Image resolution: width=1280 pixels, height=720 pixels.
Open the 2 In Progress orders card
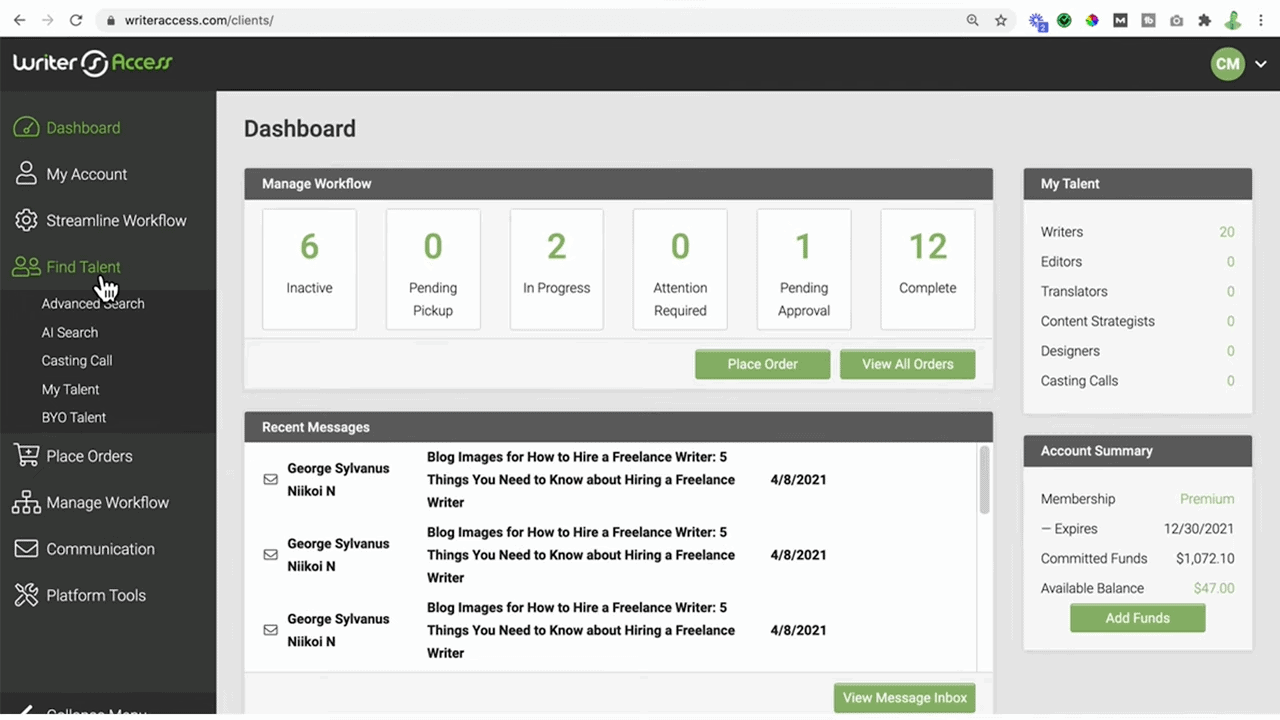[556, 269]
